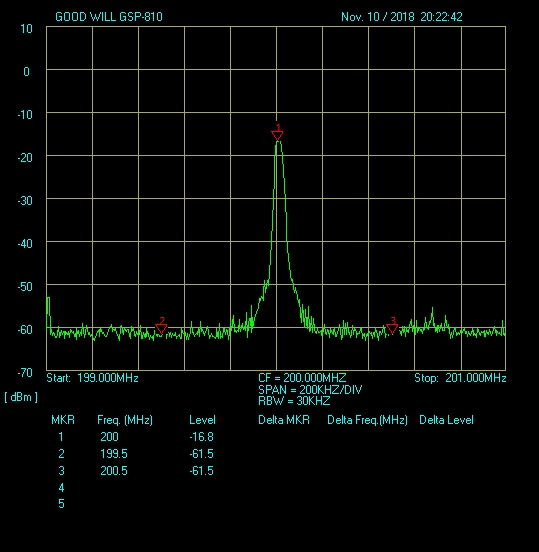Click the RBW = 30KHZ readout
This screenshot has width=539, height=552.
pyautogui.click(x=294, y=401)
